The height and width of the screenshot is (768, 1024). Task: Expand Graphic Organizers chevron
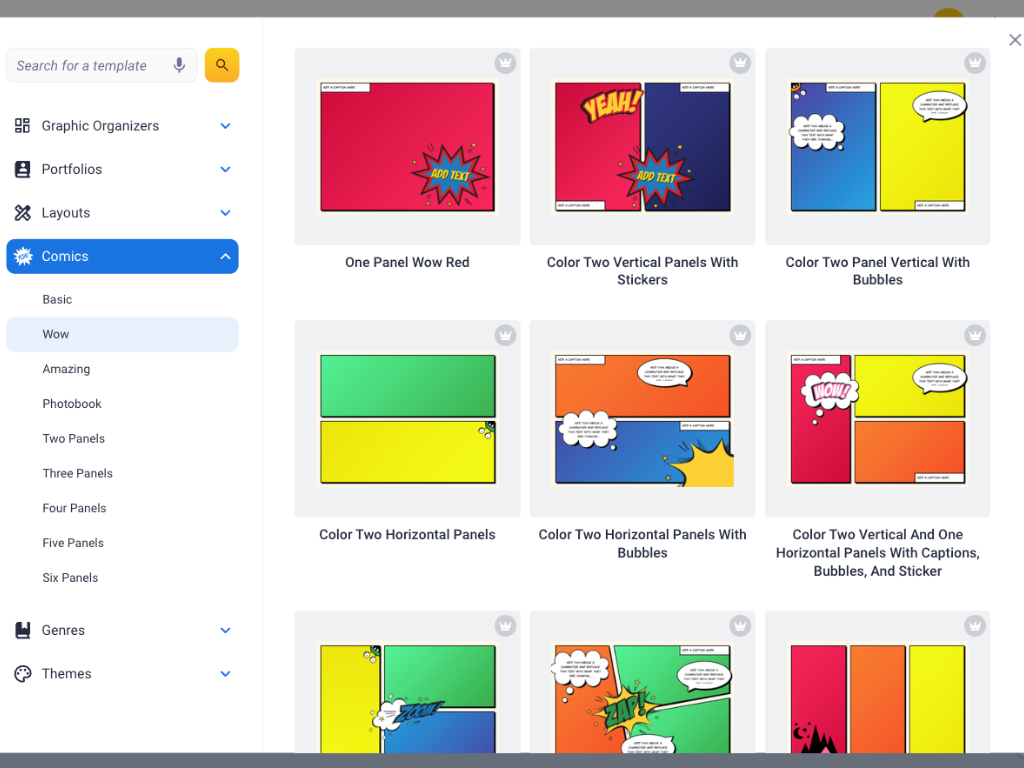coord(225,125)
